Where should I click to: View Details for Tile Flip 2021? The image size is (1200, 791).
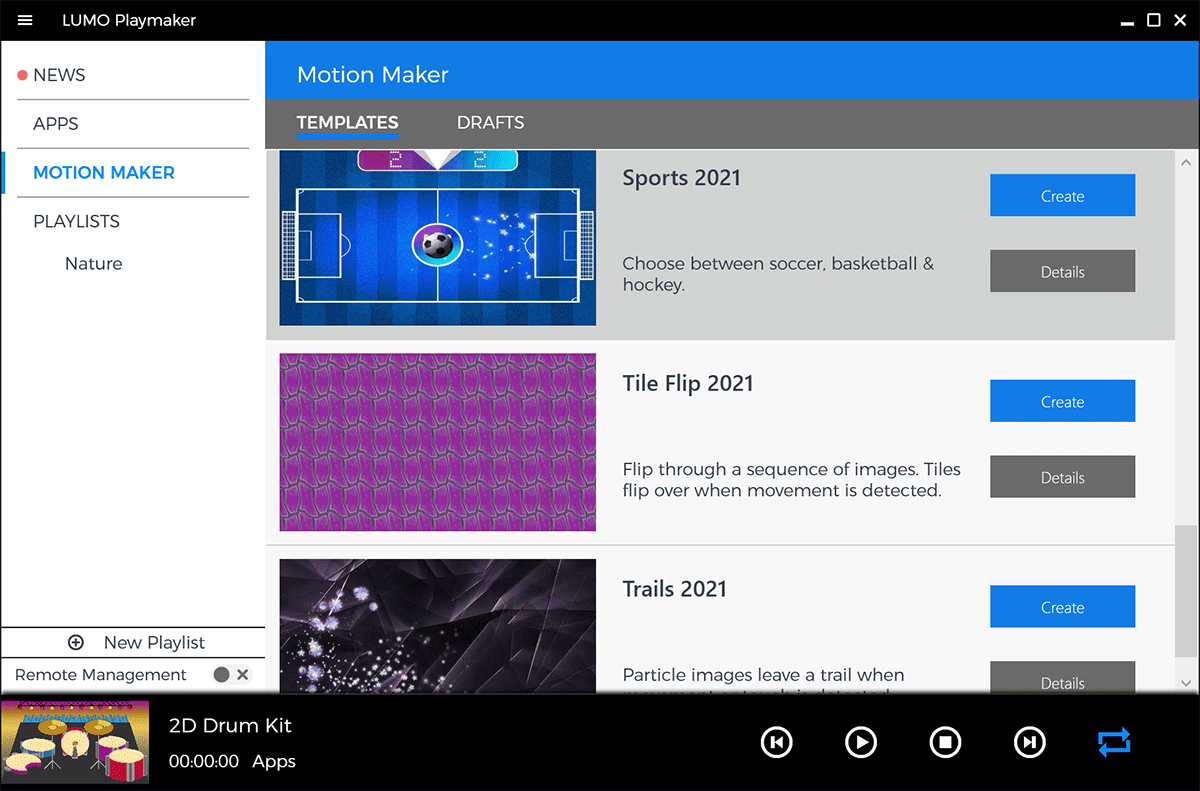(x=1062, y=477)
